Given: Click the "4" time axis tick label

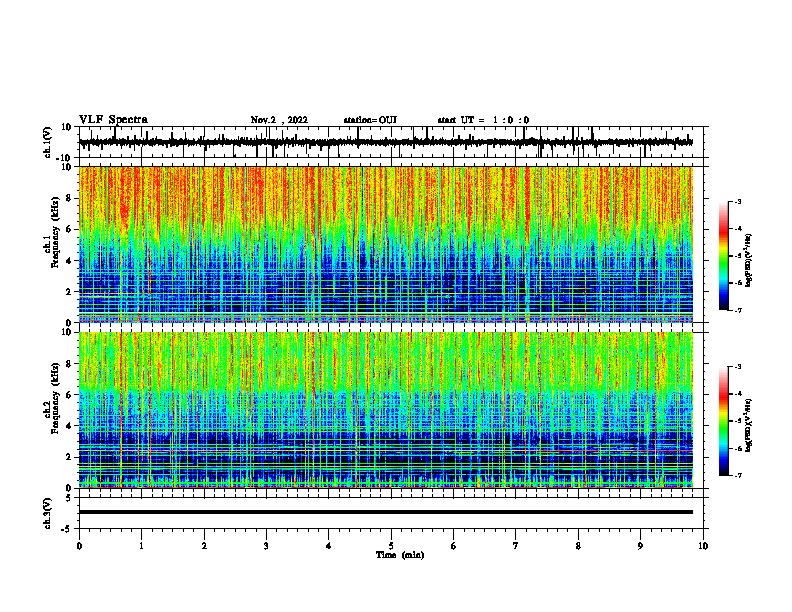Looking at the screenshot, I should click(329, 545).
